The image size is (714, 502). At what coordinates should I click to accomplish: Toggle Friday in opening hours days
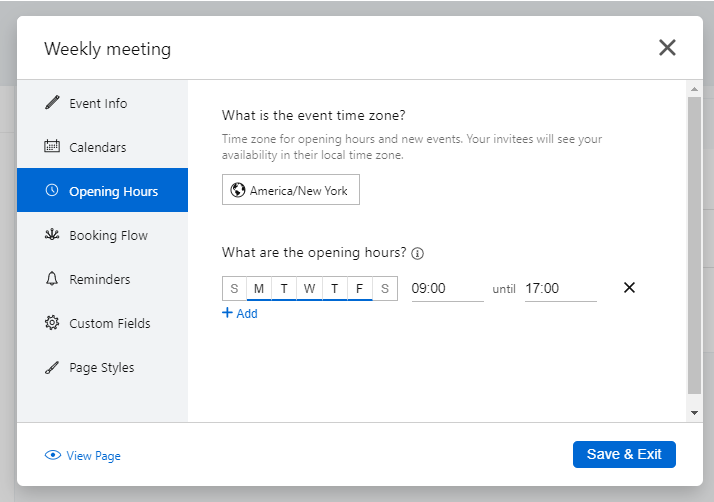[x=359, y=288]
